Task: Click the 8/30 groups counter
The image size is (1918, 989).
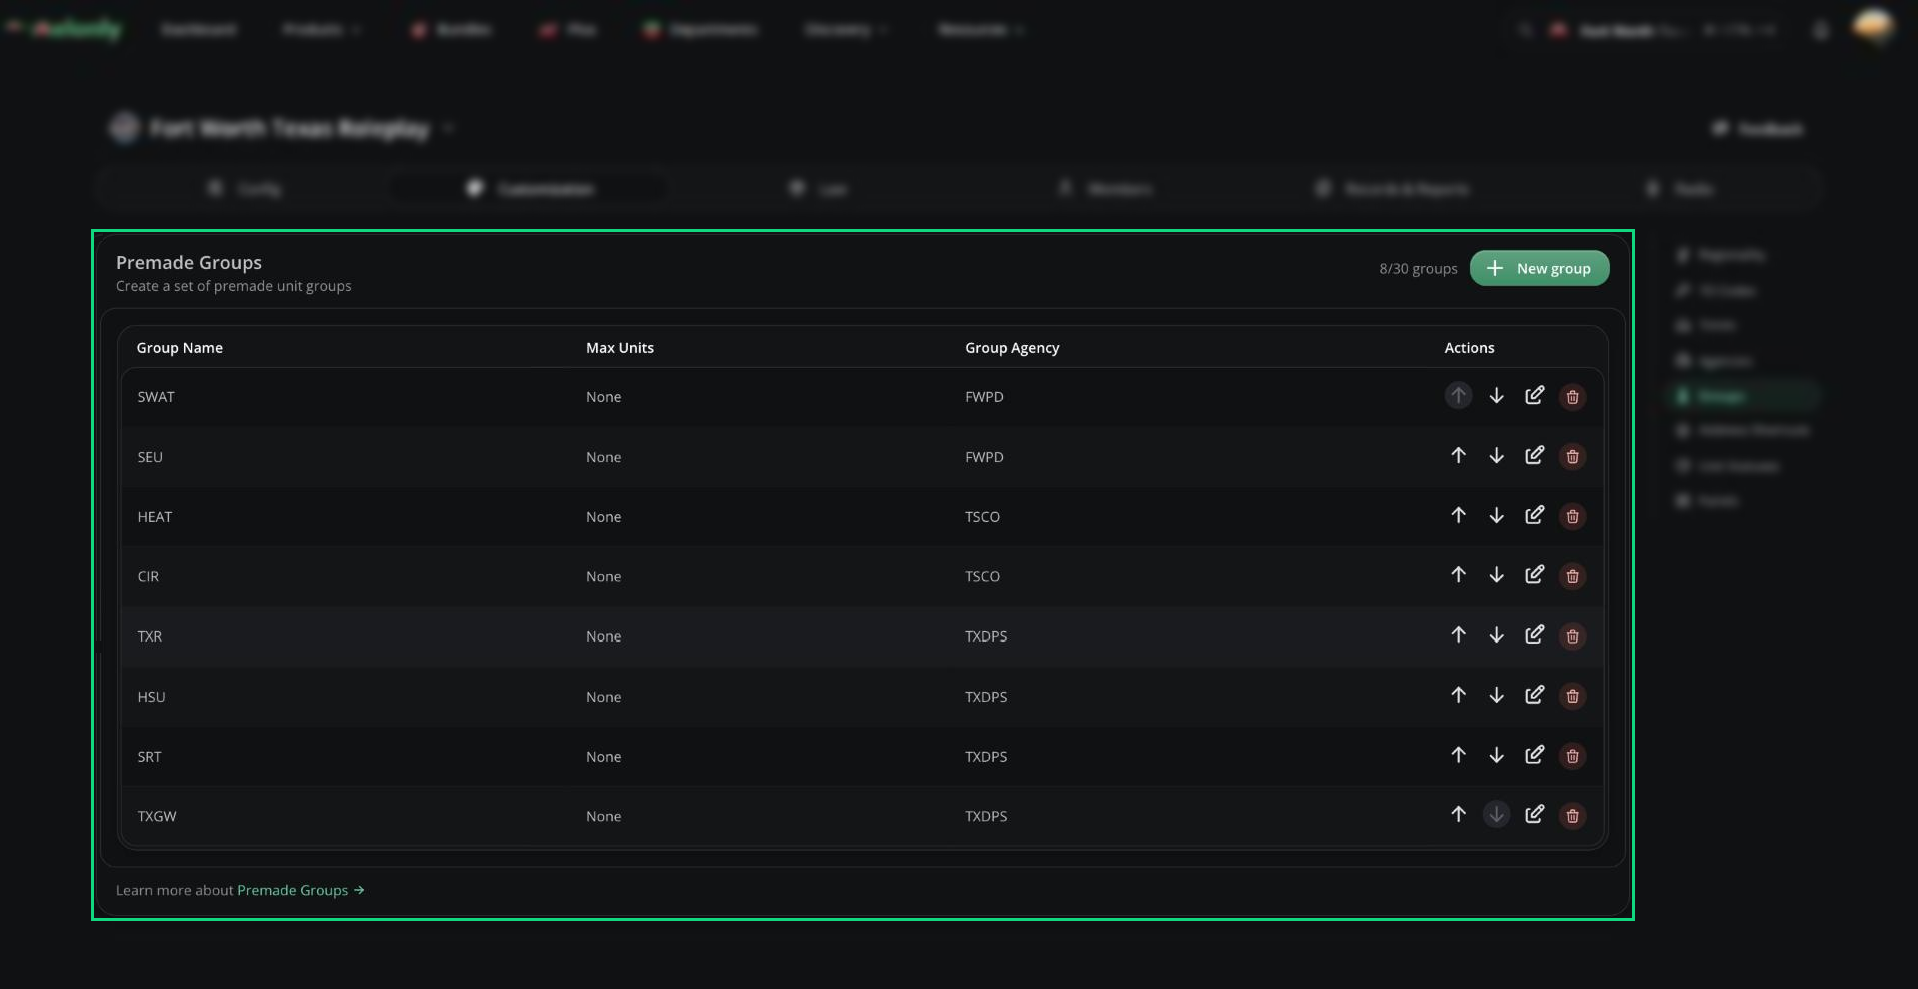Action: 1418,269
